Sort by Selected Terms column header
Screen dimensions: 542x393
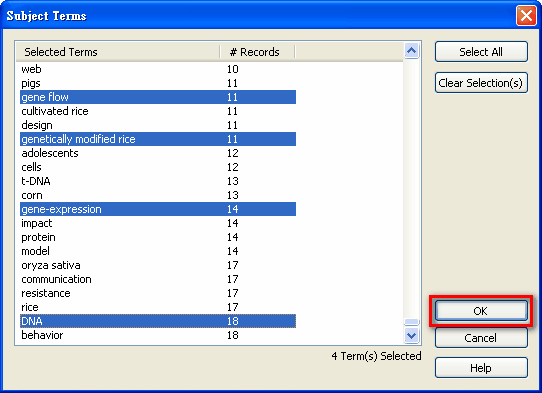[x=118, y=52]
